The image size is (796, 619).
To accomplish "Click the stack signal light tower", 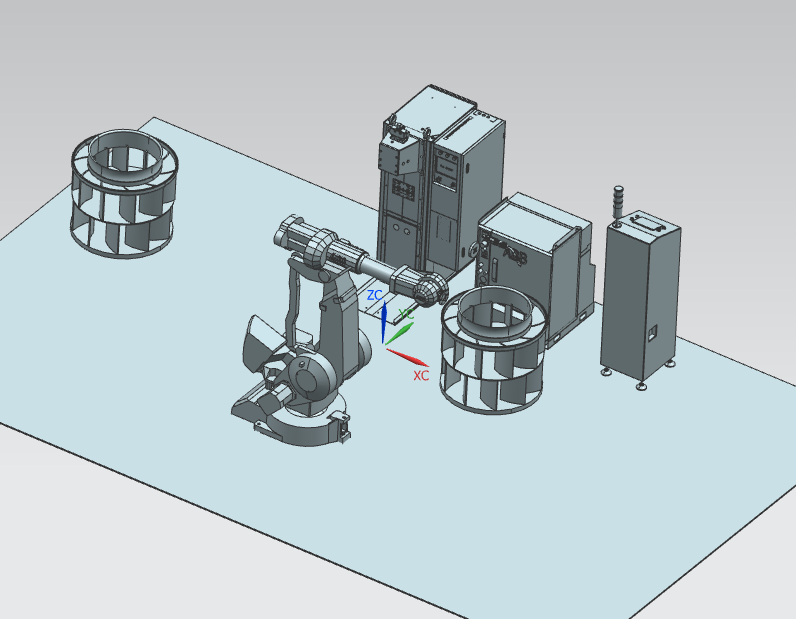I will (618, 205).
